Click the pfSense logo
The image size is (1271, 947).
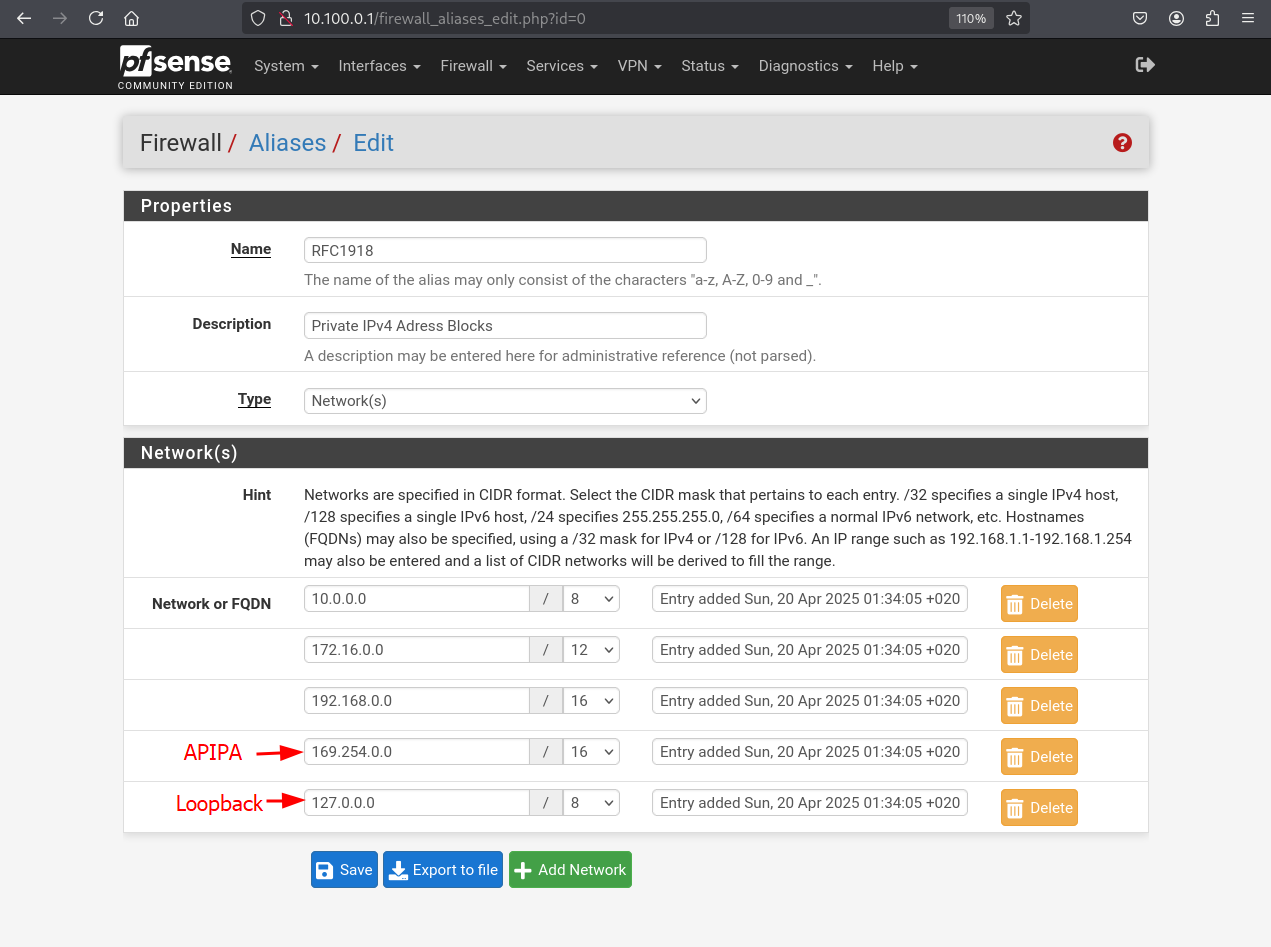tap(176, 67)
